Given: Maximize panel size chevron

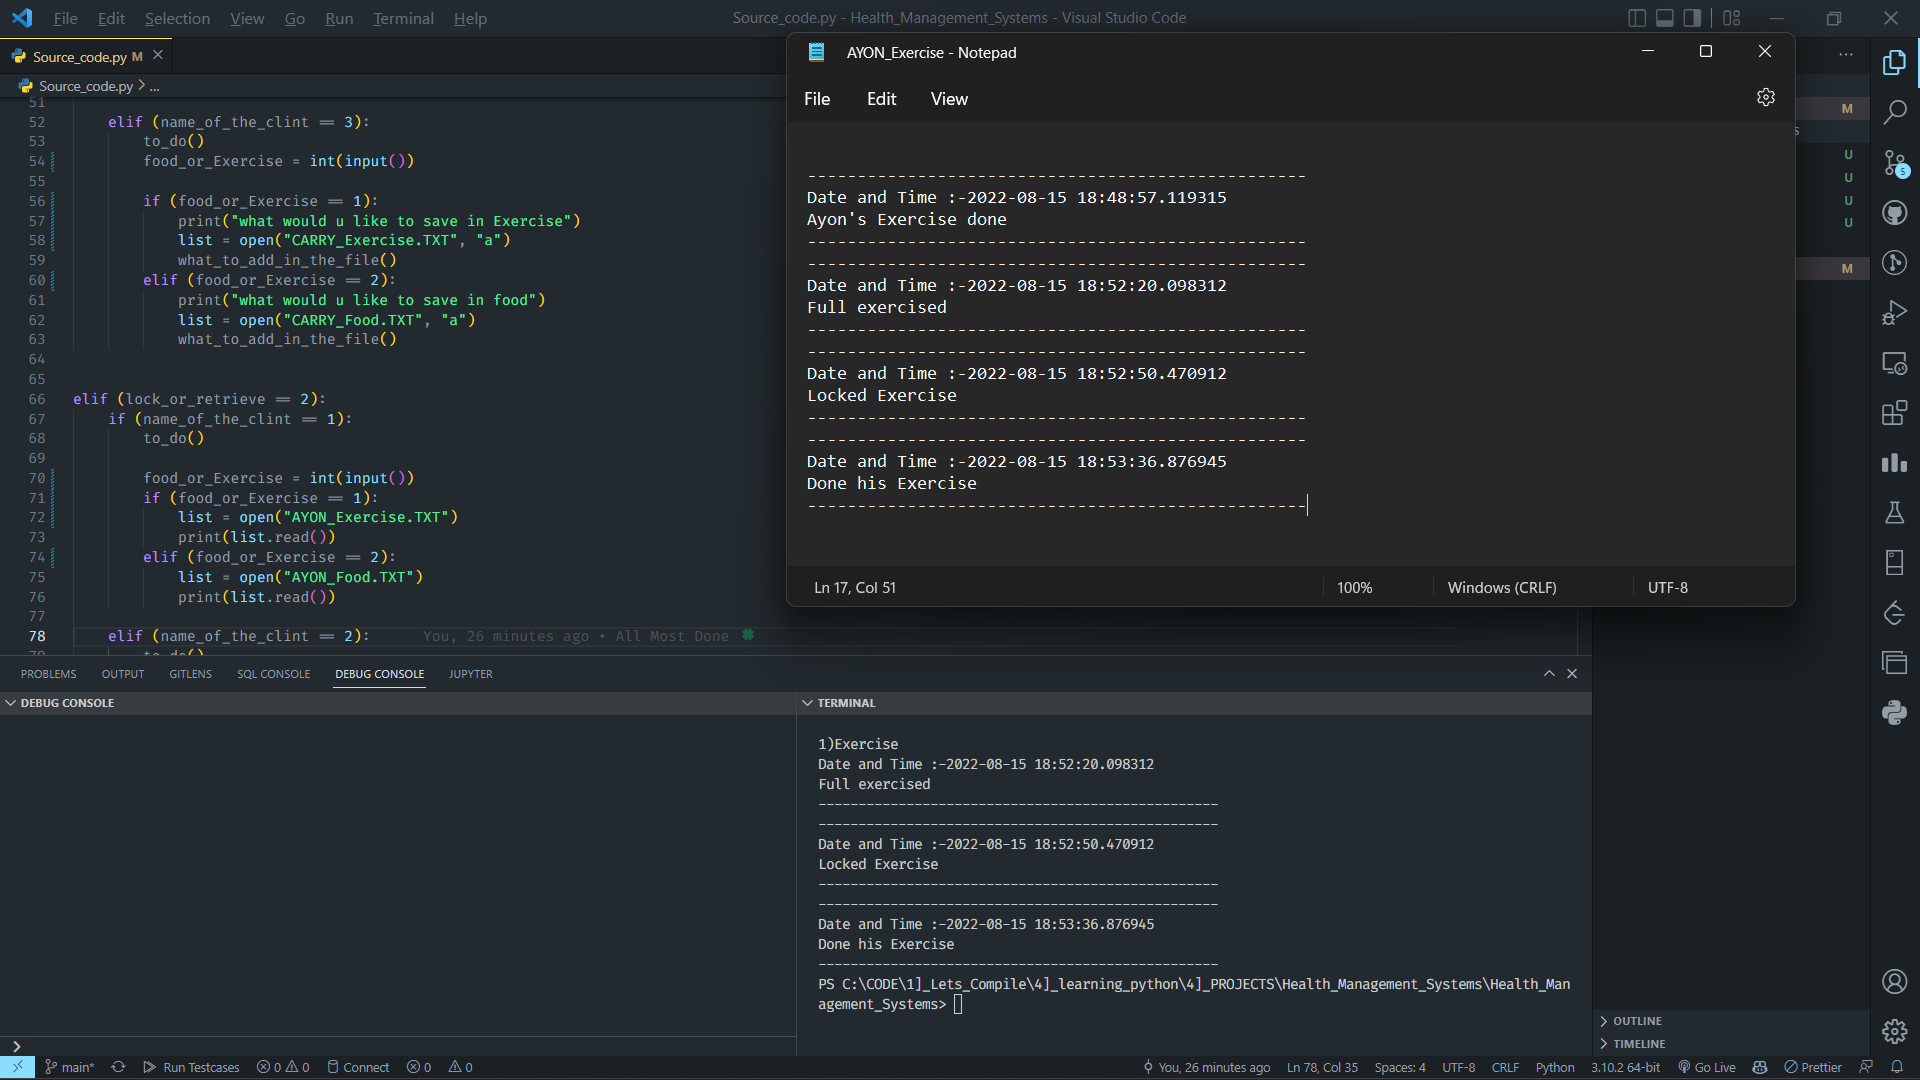Looking at the screenshot, I should [x=1549, y=674].
